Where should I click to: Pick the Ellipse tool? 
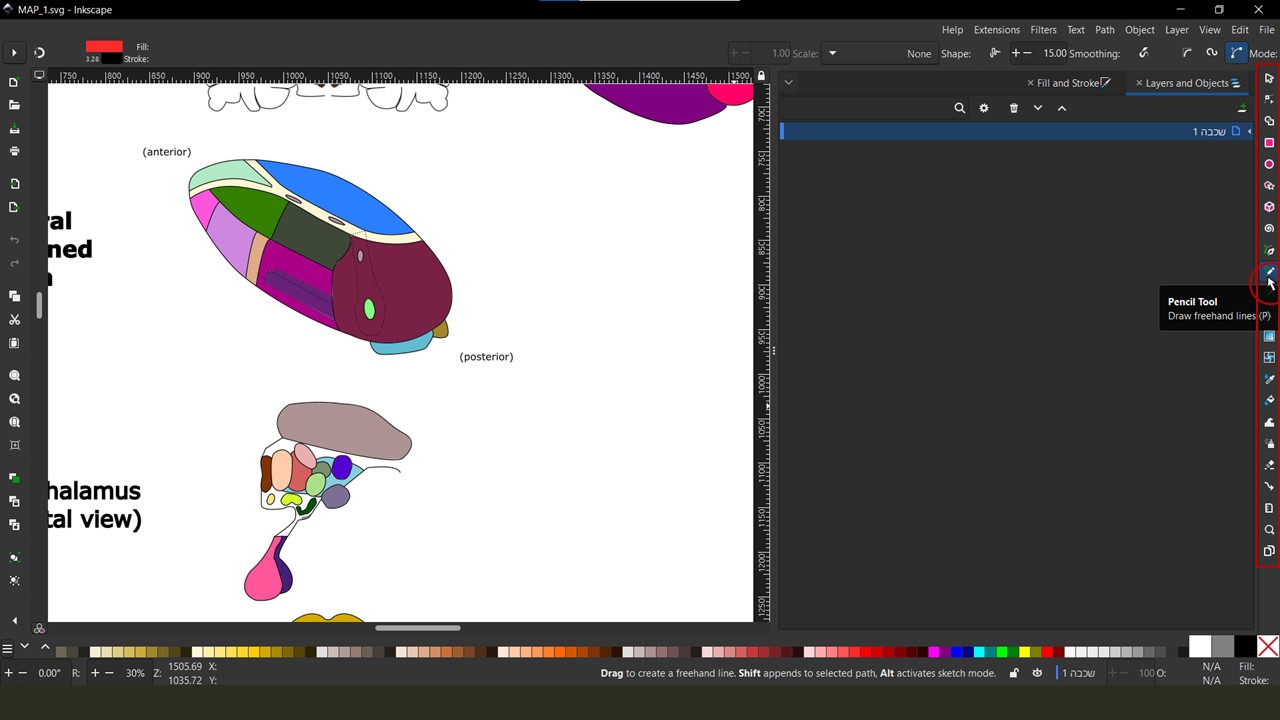tap(1269, 164)
